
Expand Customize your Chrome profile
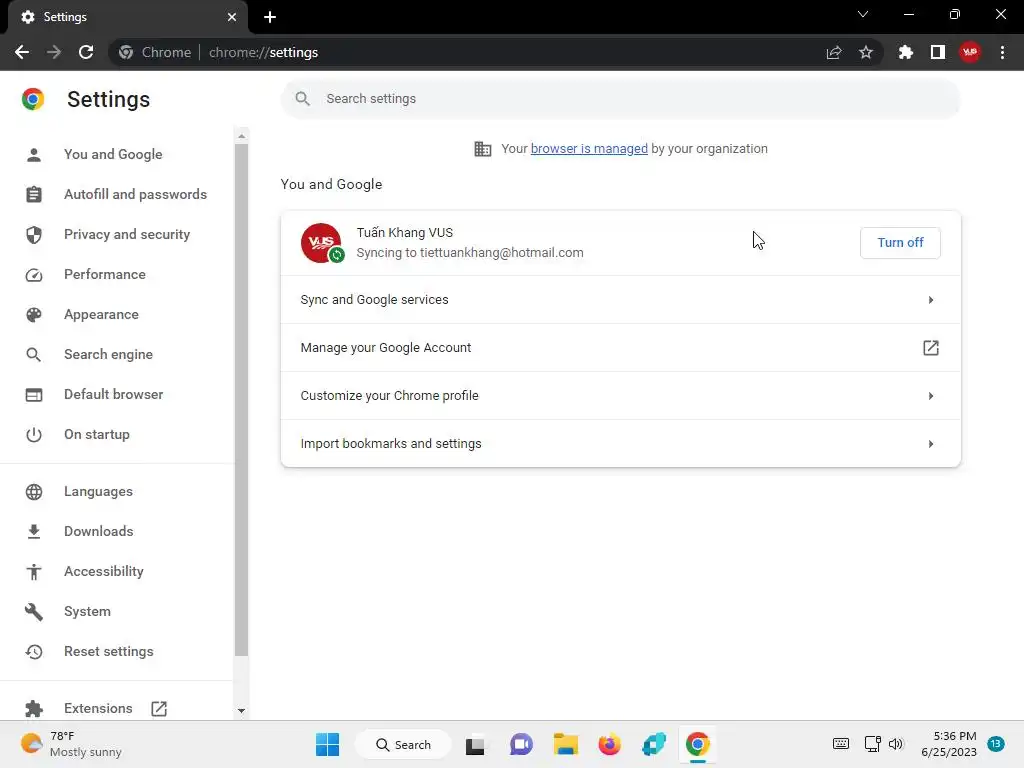tap(620, 396)
